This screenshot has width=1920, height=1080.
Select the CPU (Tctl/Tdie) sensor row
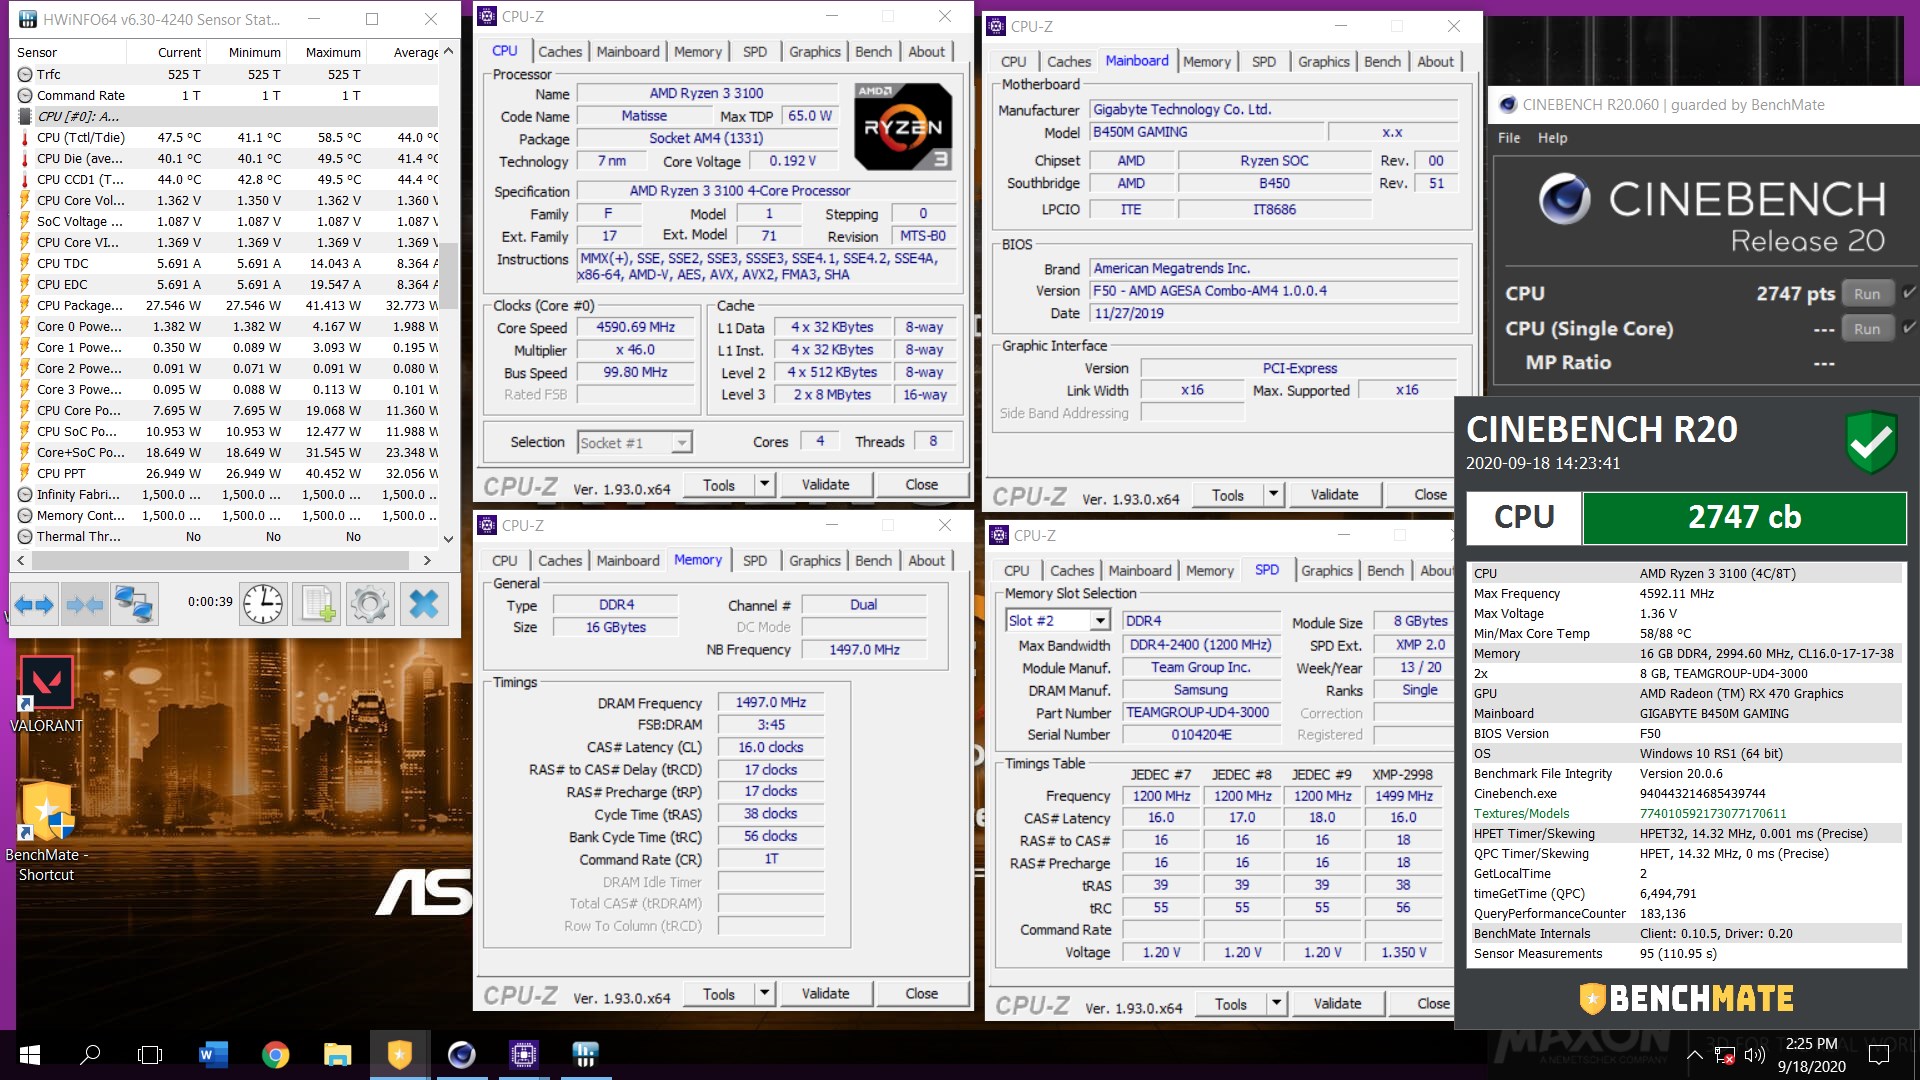[227, 137]
